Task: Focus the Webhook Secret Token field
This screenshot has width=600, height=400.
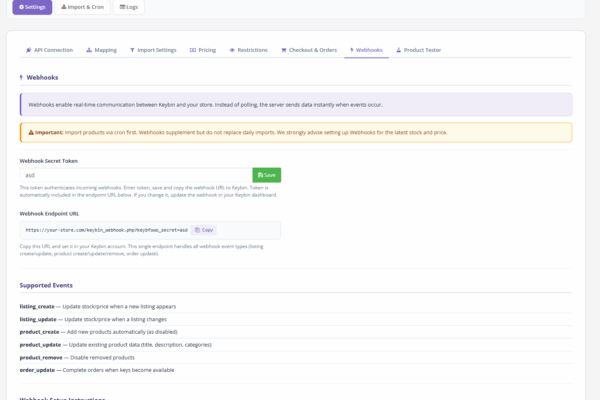Action: (135, 175)
